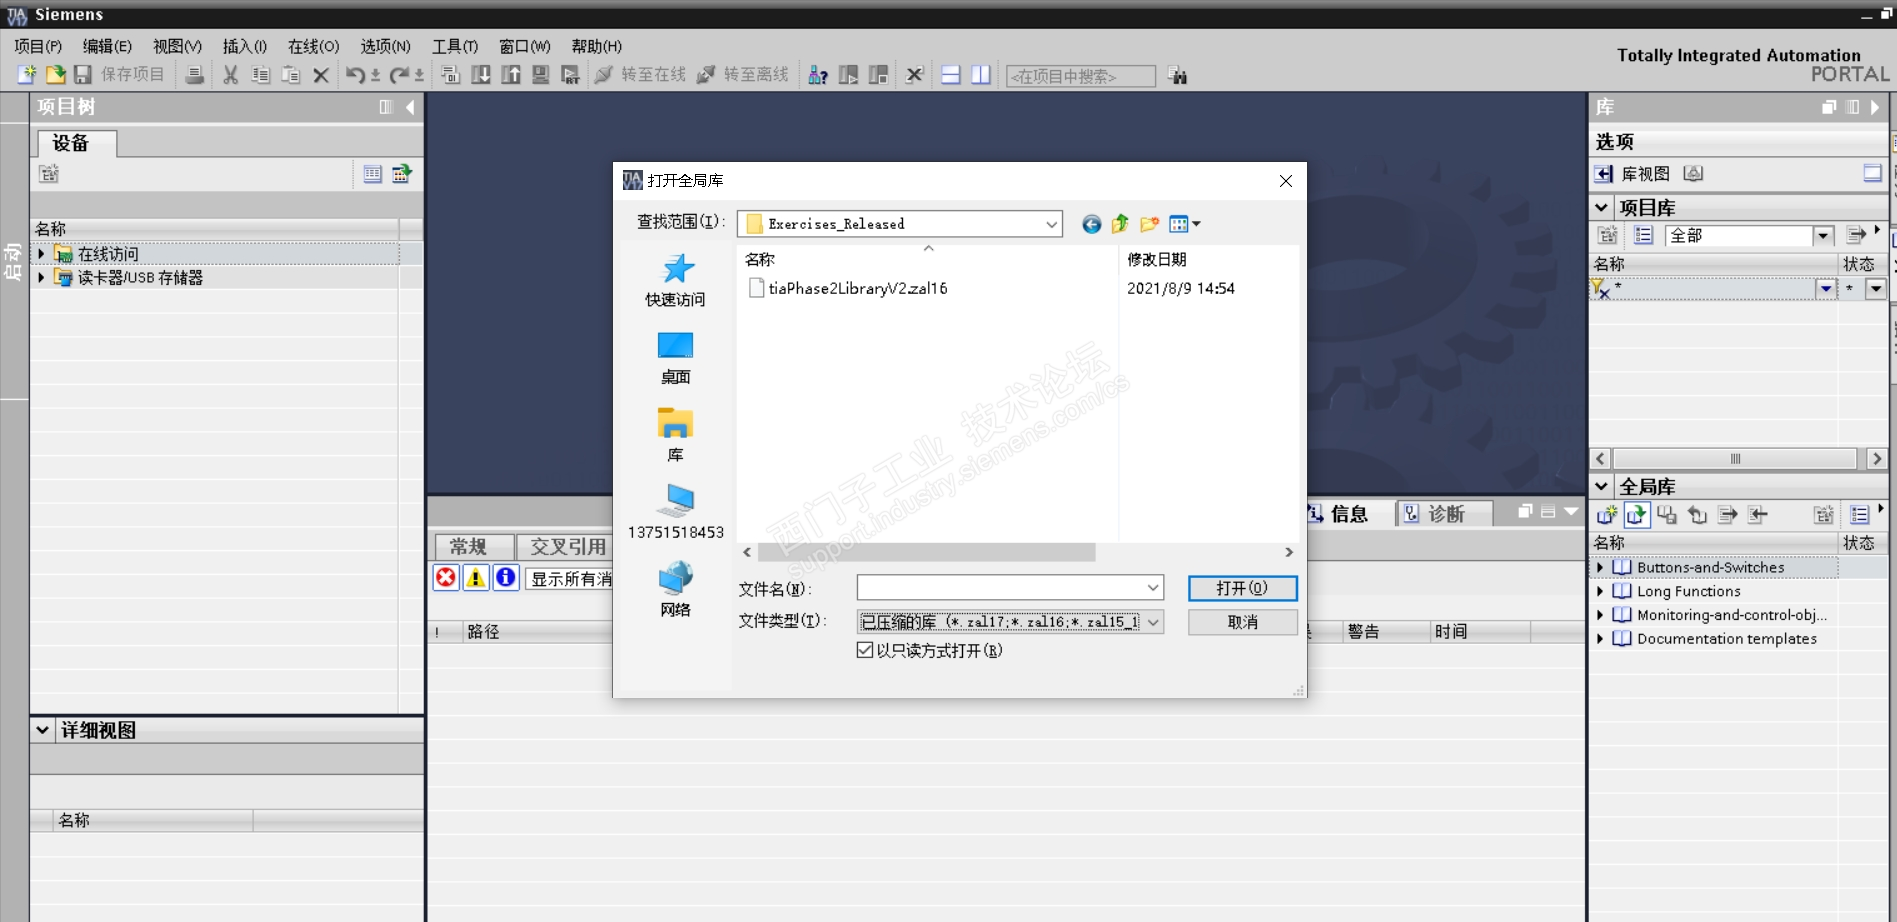
Task: Click the open project toolbar icon
Action: pos(55,75)
